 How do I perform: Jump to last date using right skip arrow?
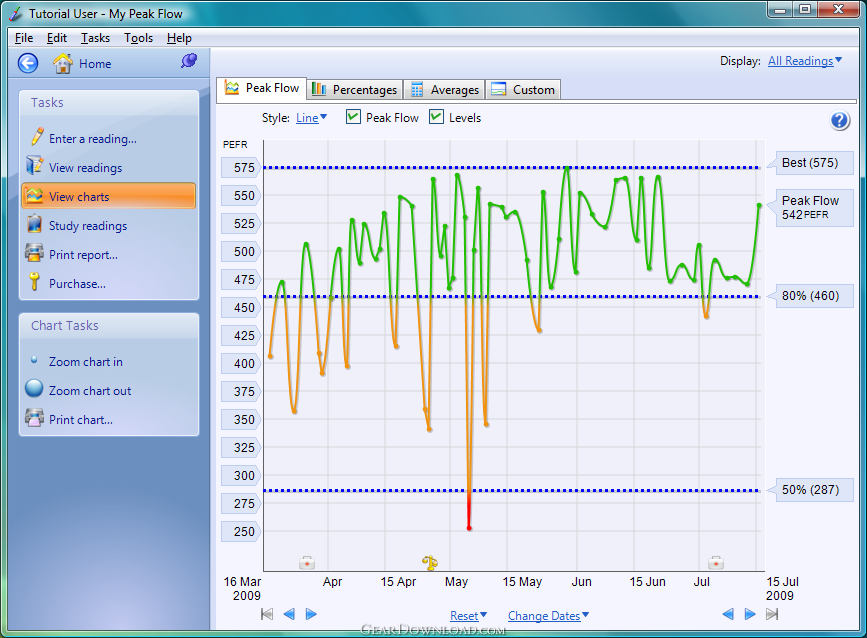(772, 614)
